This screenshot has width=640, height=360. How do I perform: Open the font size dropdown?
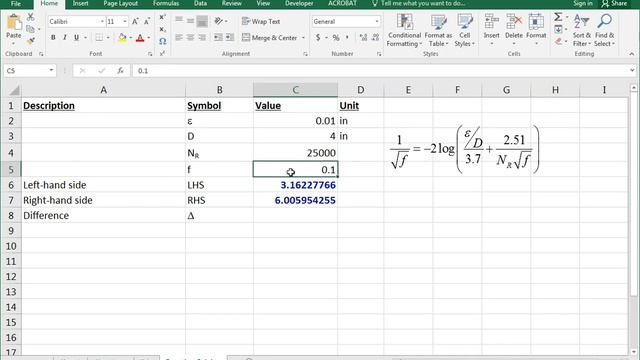pyautogui.click(x=124, y=22)
